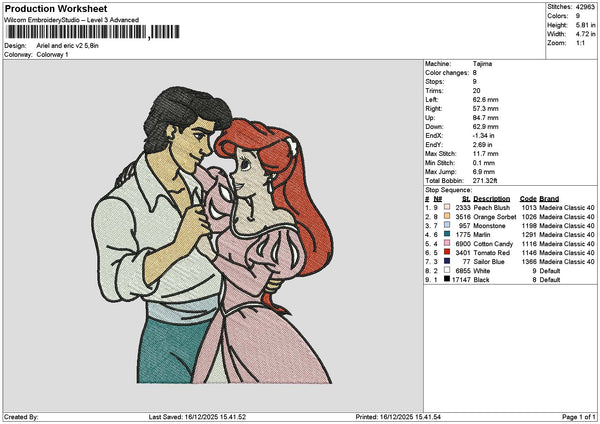Click the Tomato Red description text
This screenshot has width=600, height=424.
click(x=492, y=253)
